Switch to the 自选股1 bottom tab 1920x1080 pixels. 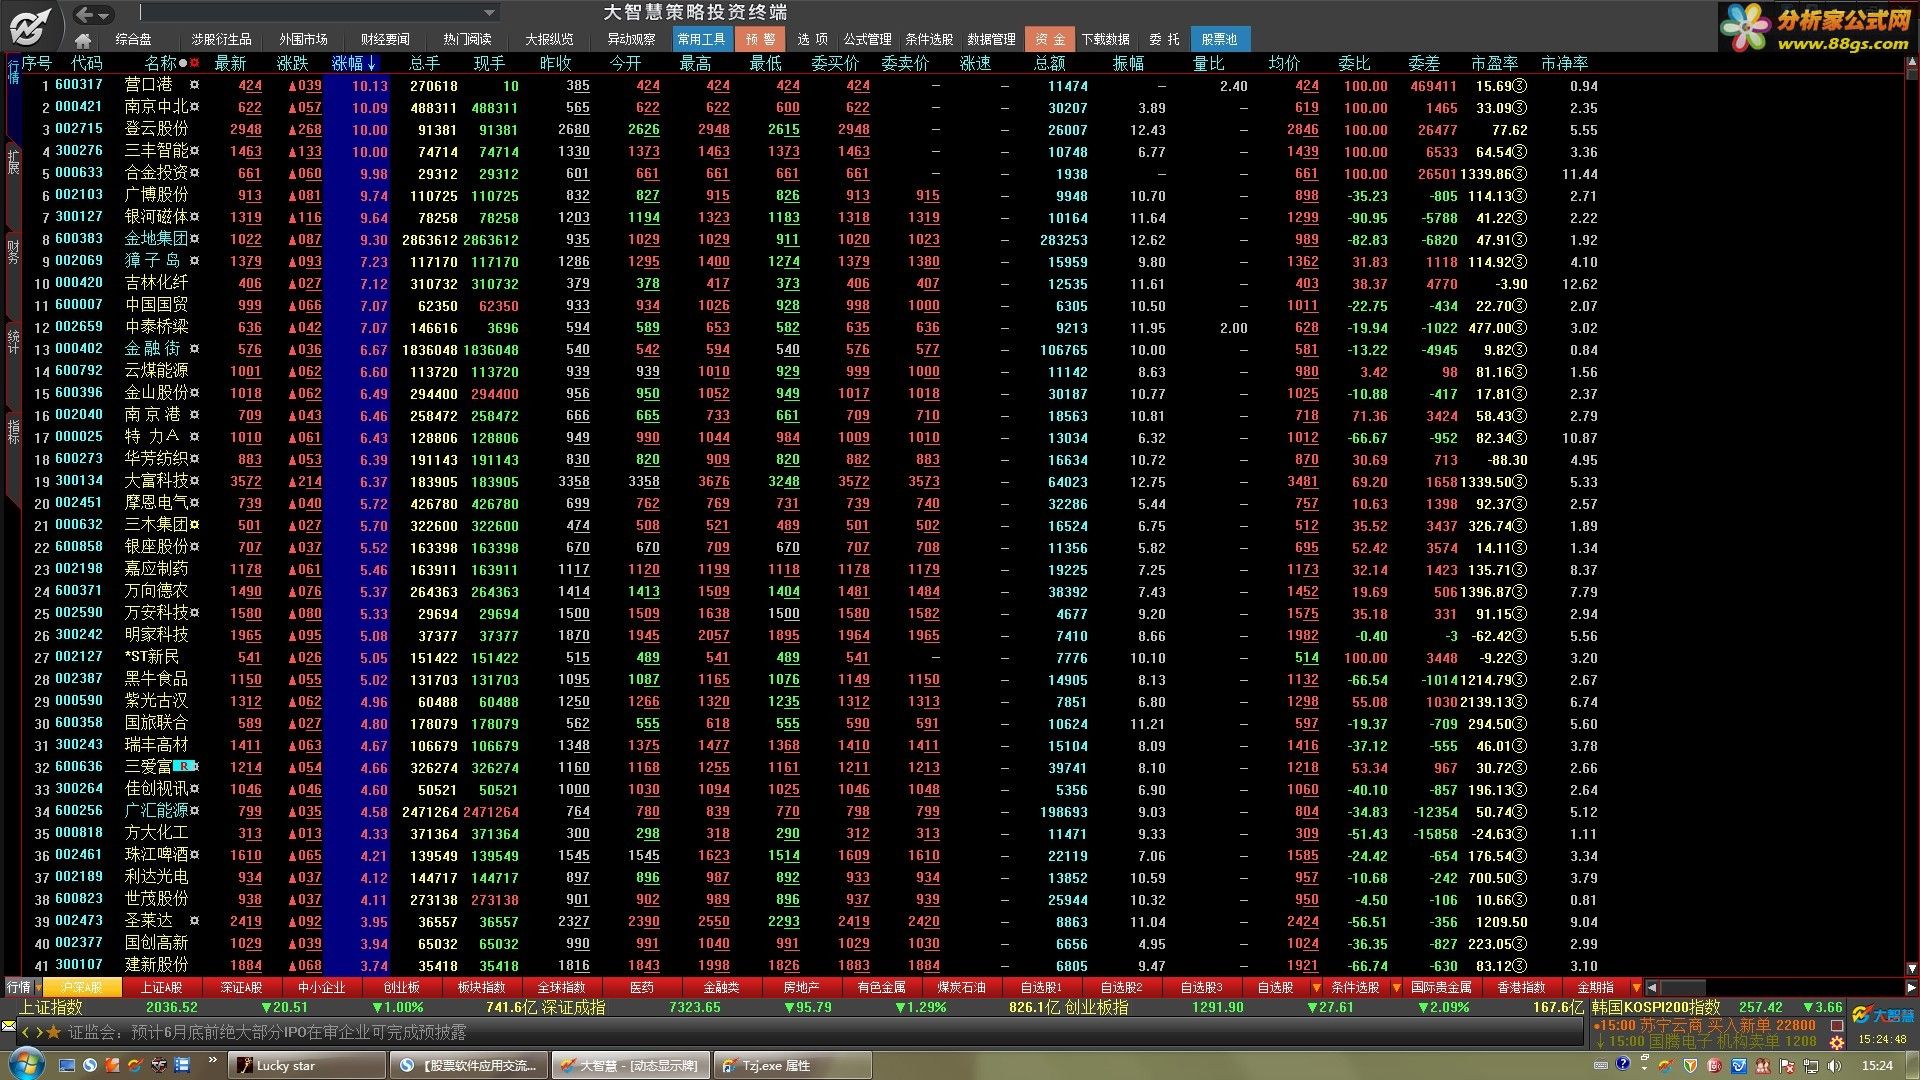[1041, 987]
